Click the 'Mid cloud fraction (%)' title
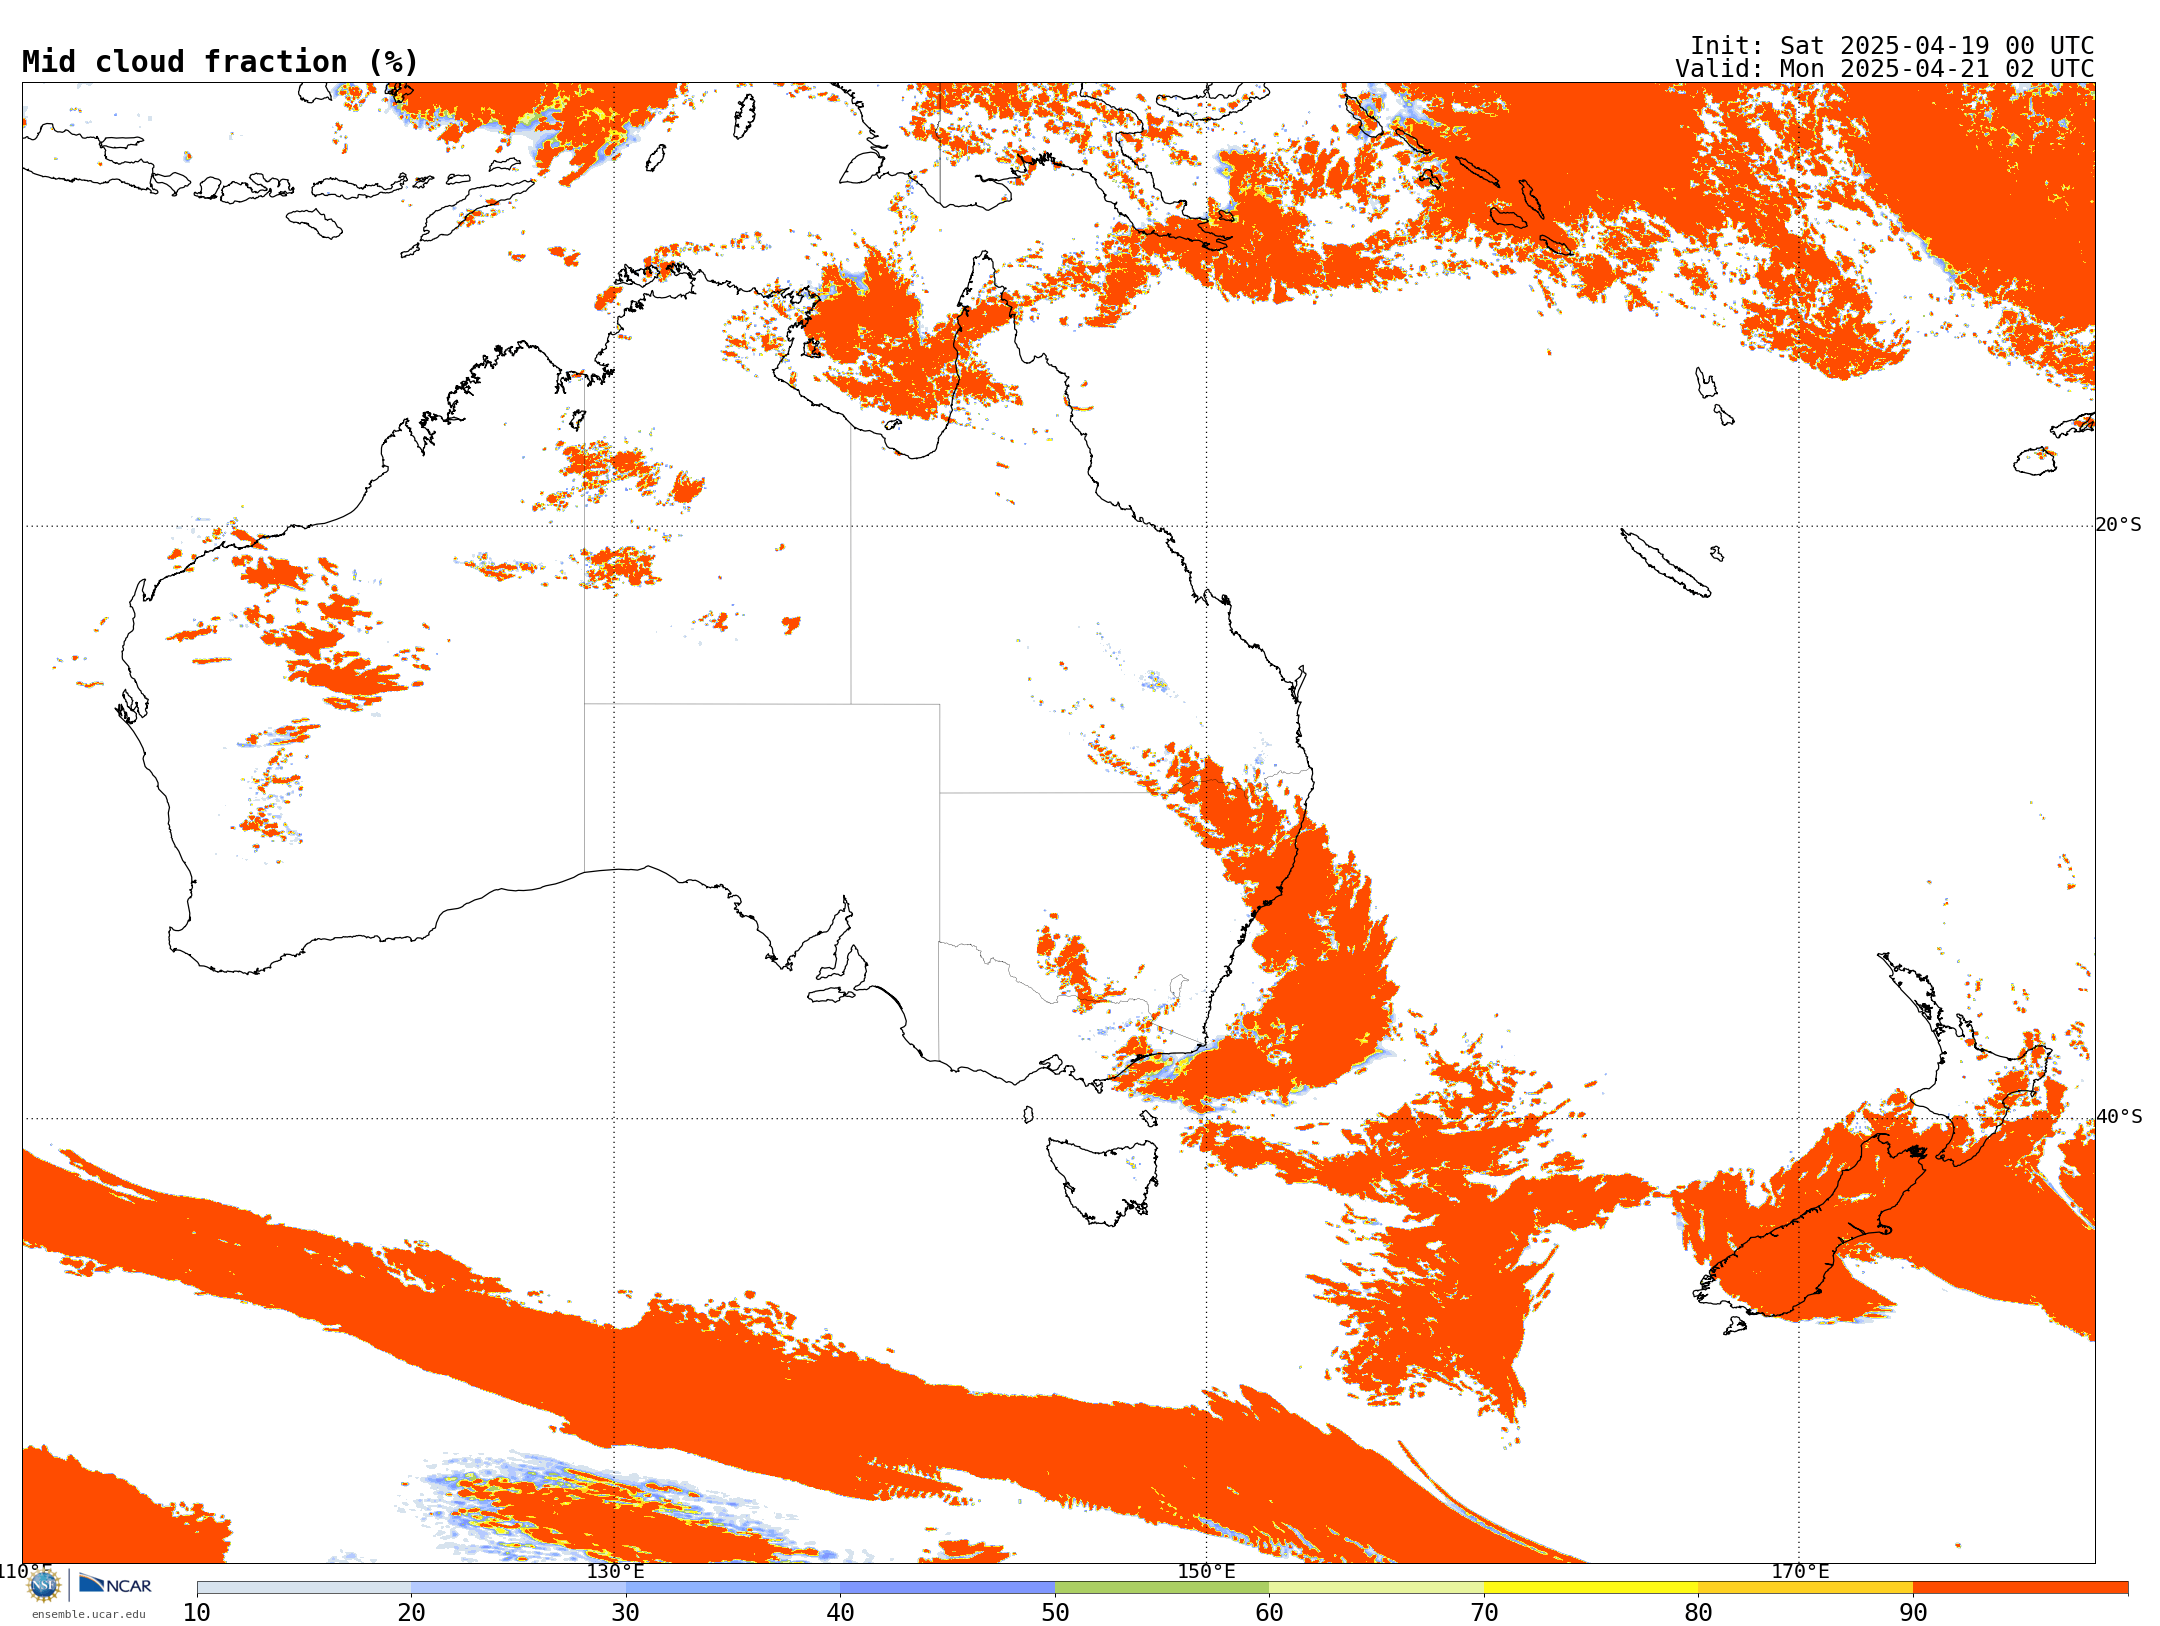The height and width of the screenshot is (1626, 2160). [220, 62]
